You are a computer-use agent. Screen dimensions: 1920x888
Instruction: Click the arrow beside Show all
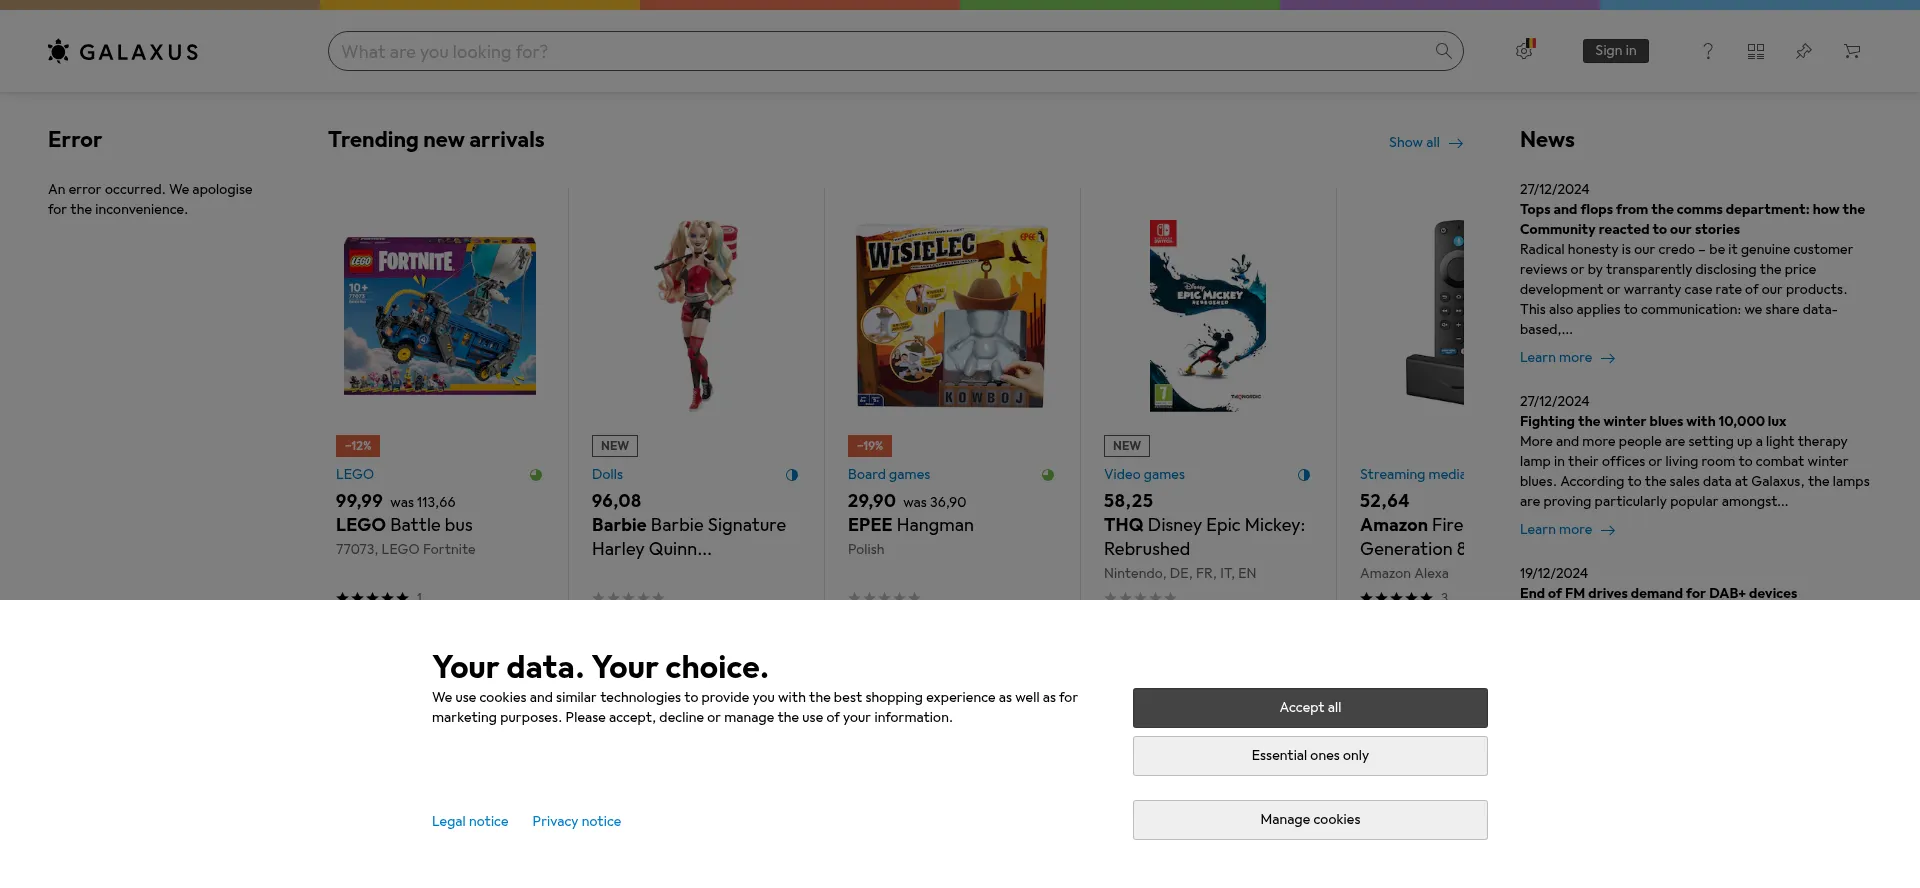pyautogui.click(x=1456, y=143)
